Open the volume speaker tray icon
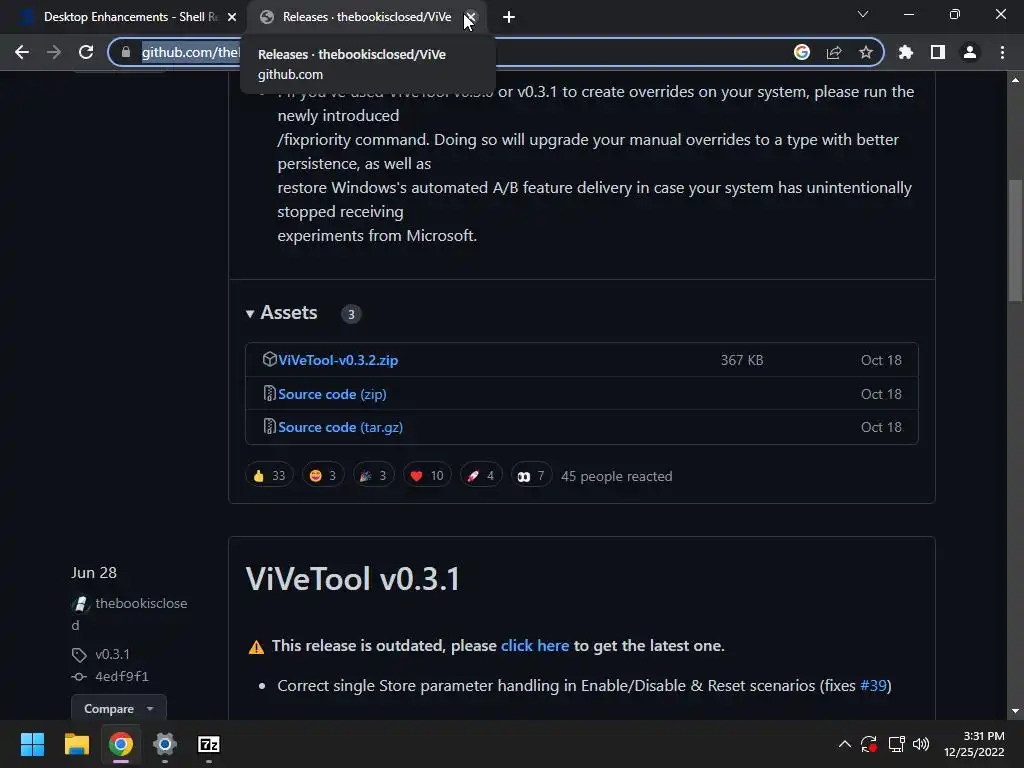1024x768 pixels. (921, 744)
